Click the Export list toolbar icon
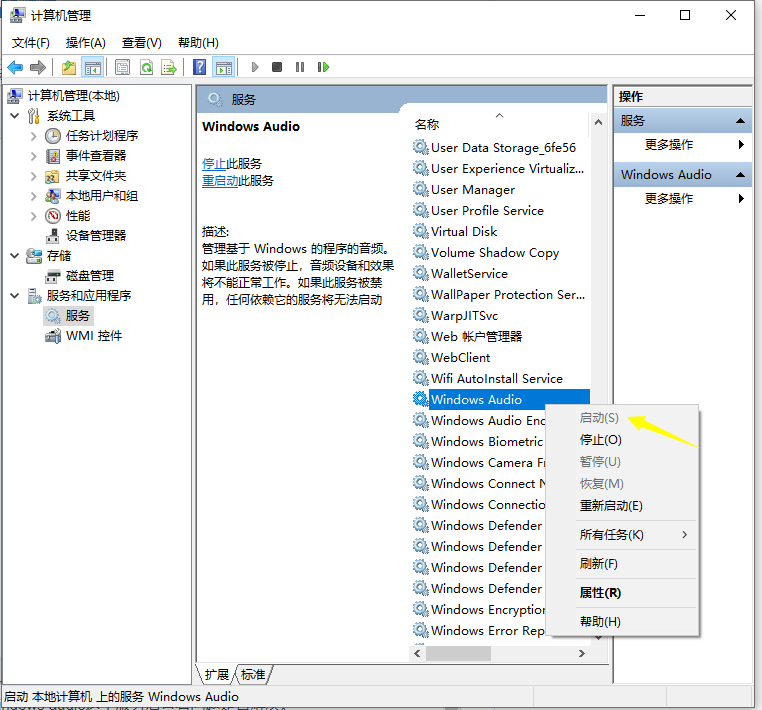This screenshot has width=762, height=710. coord(169,67)
